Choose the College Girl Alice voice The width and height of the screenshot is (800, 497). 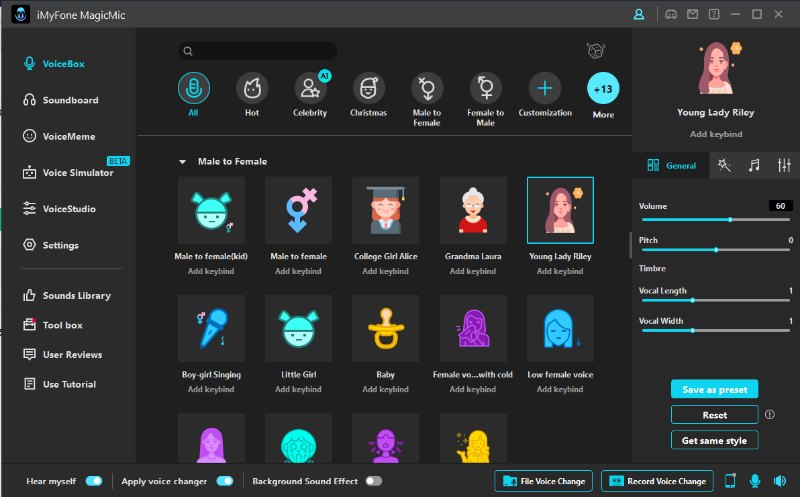[386, 210]
